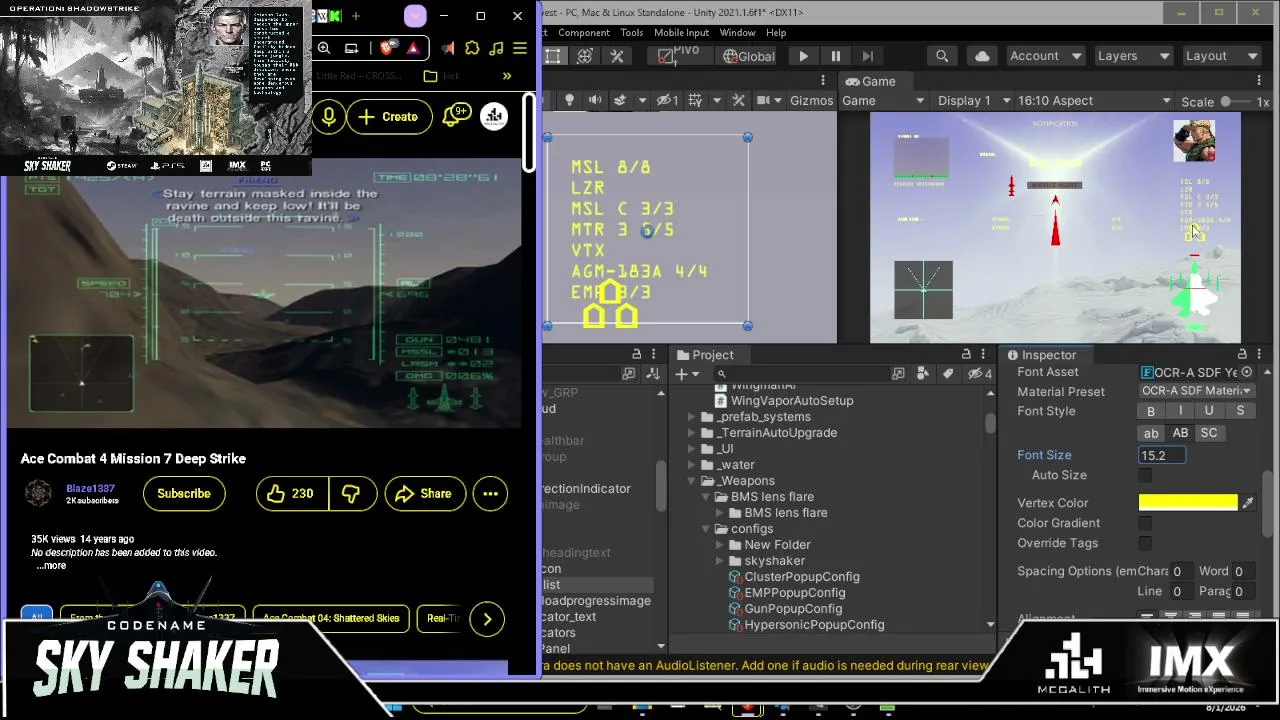Open Font Asset object picker
The image size is (1280, 720).
click(1247, 372)
